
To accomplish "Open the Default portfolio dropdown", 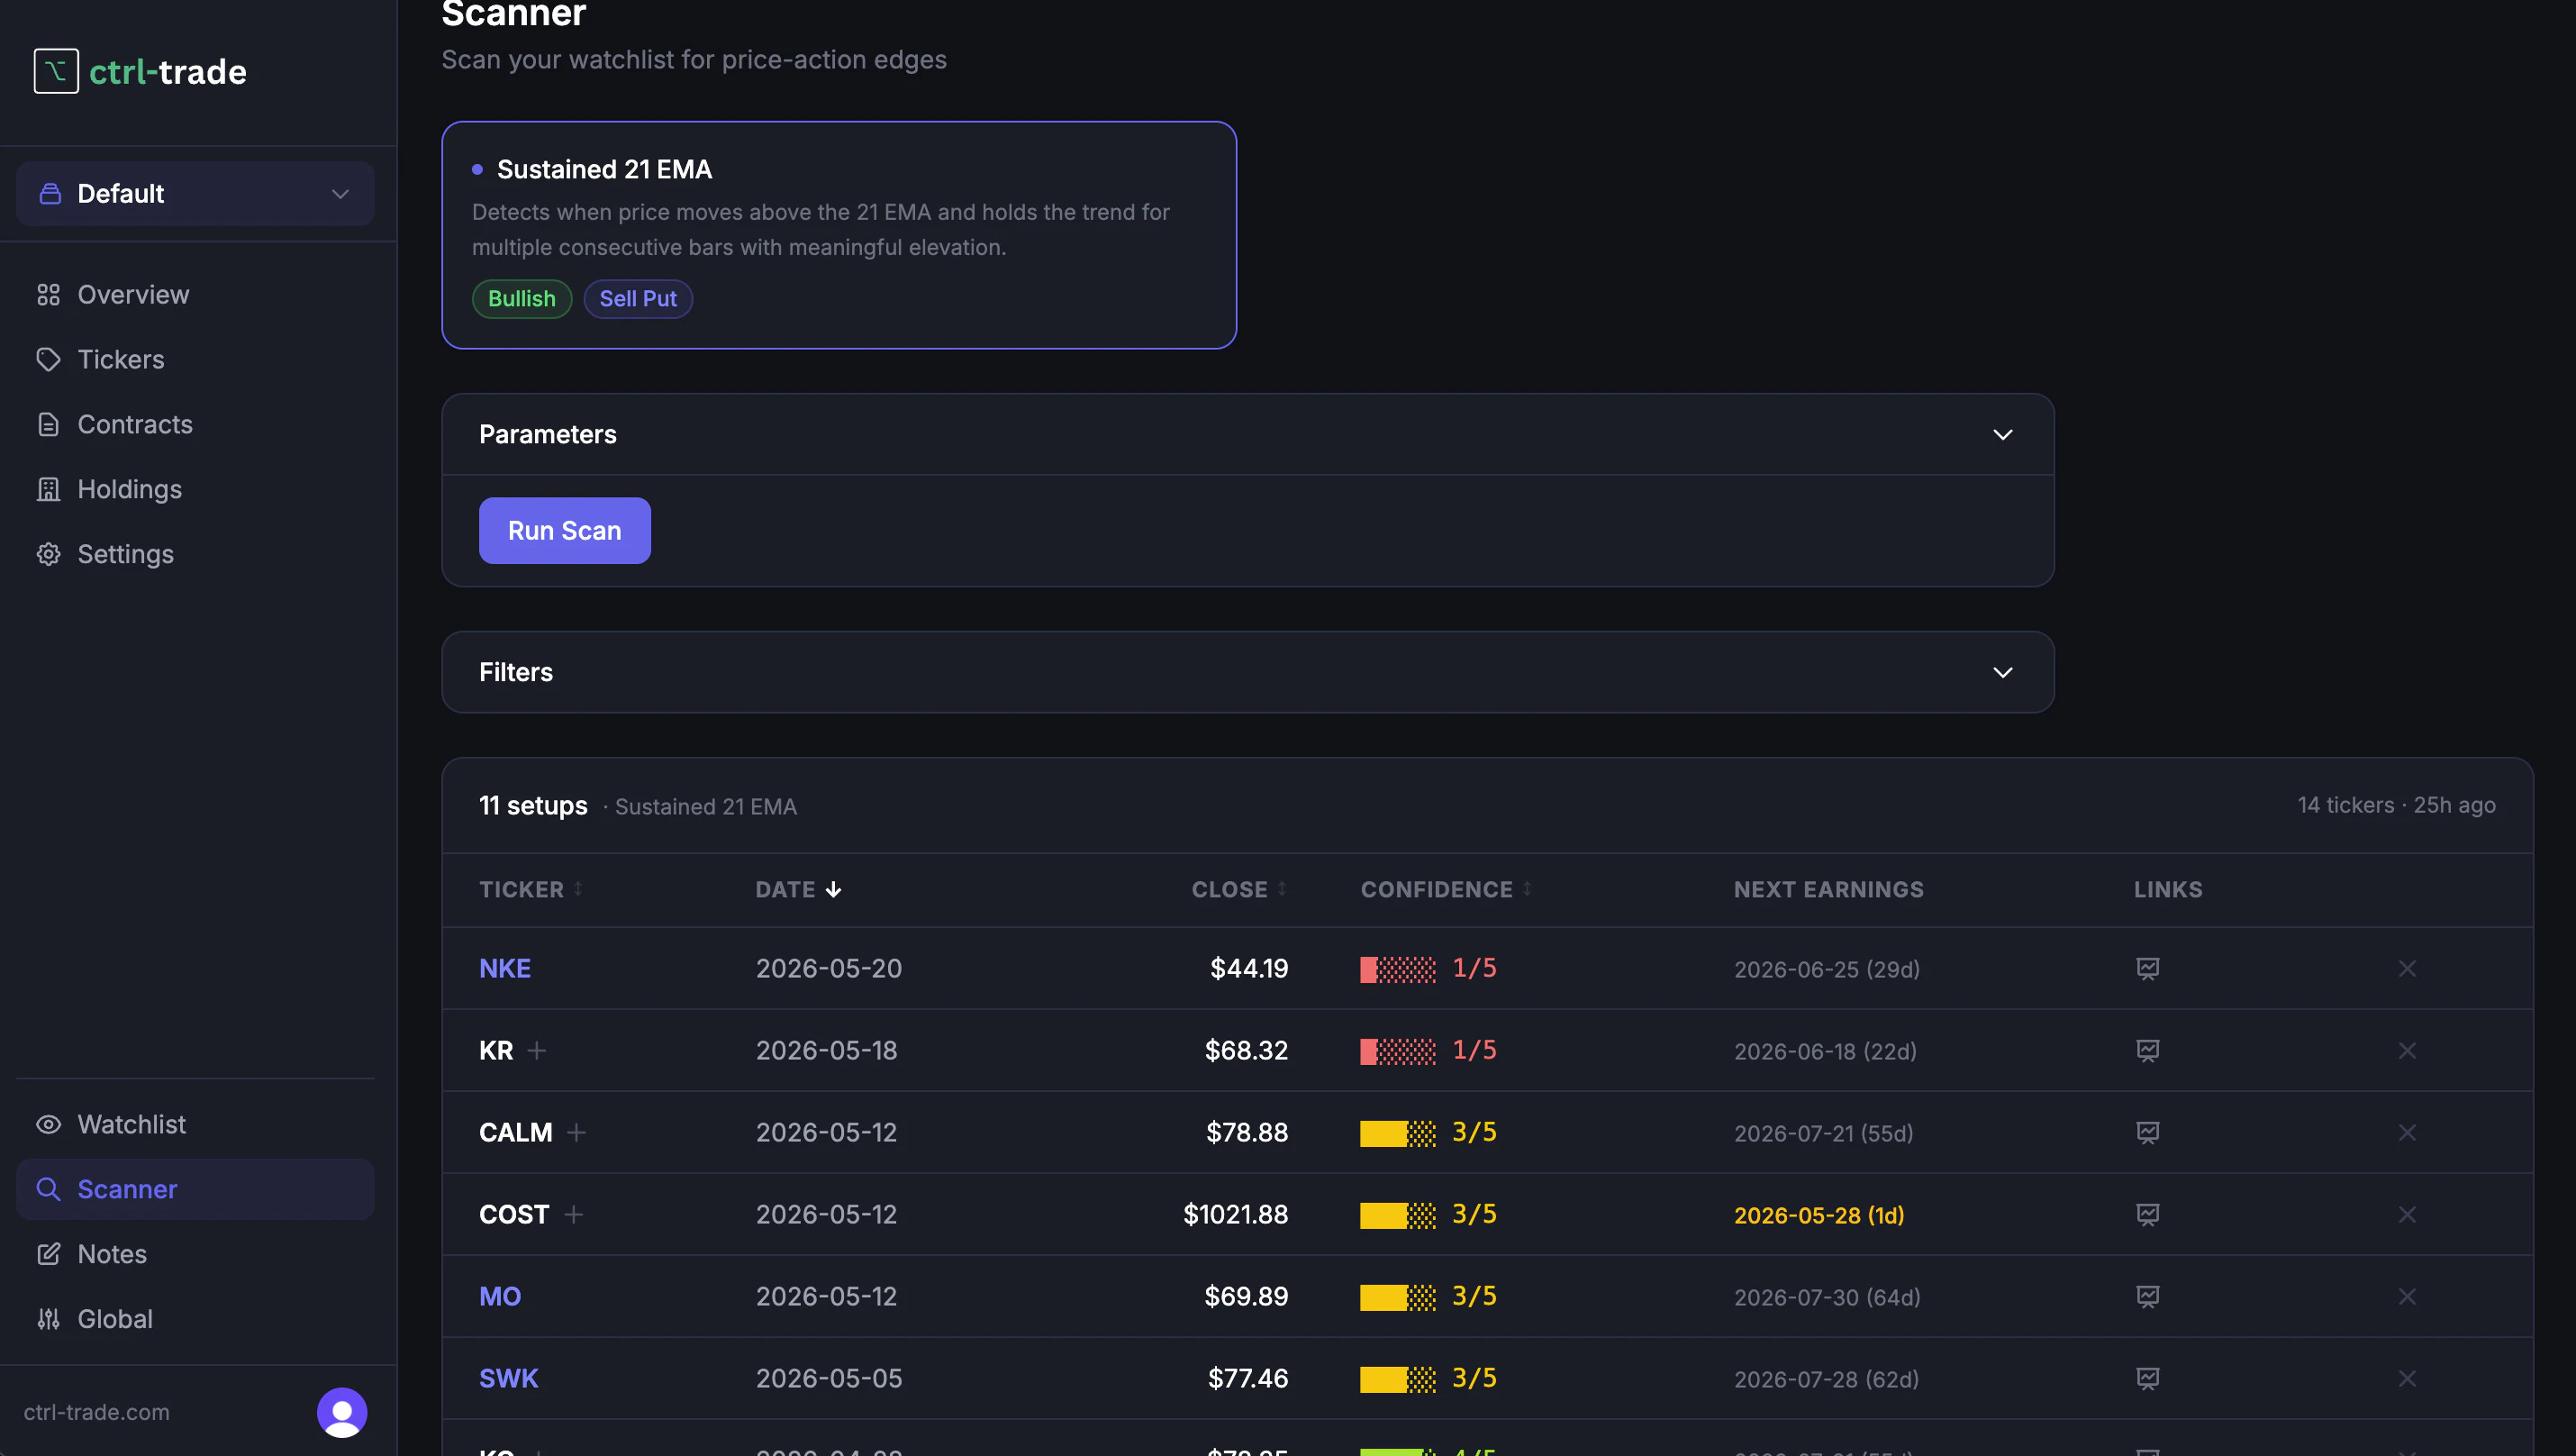I will [x=195, y=193].
